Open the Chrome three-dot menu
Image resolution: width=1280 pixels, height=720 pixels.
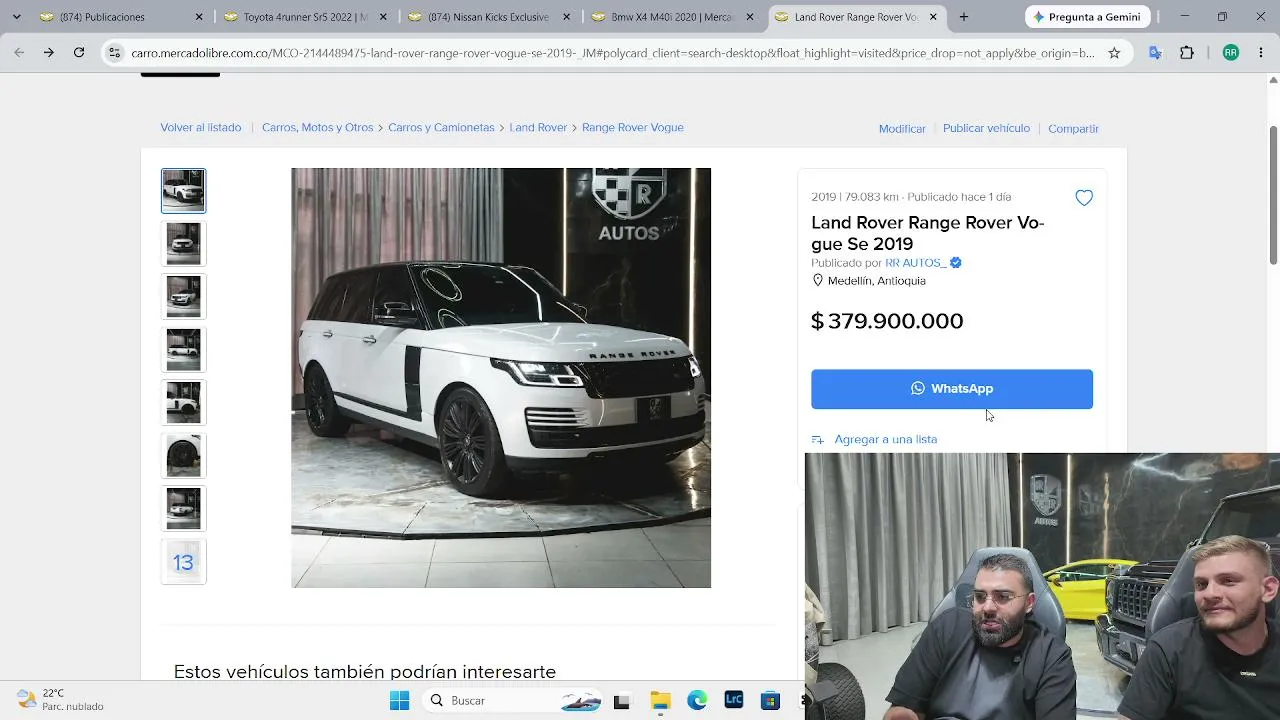pos(1260,53)
